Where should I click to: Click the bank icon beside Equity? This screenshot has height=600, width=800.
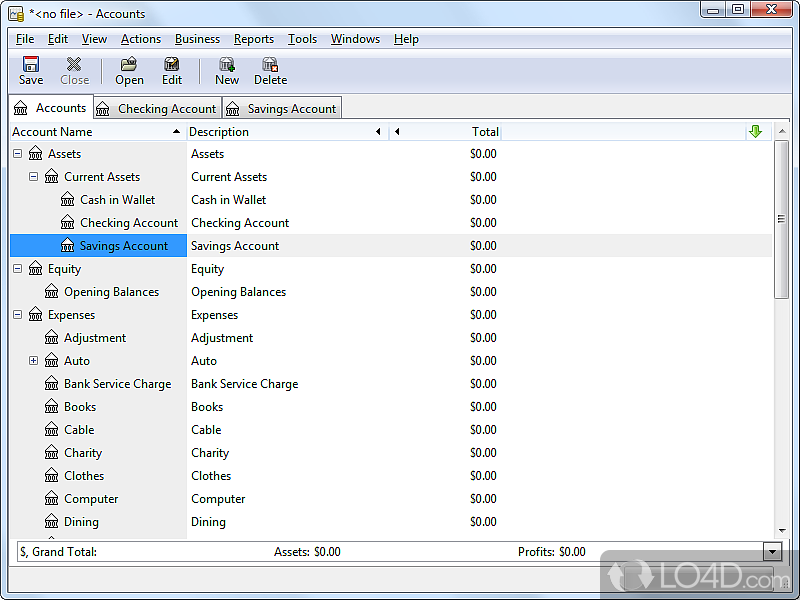(x=35, y=268)
